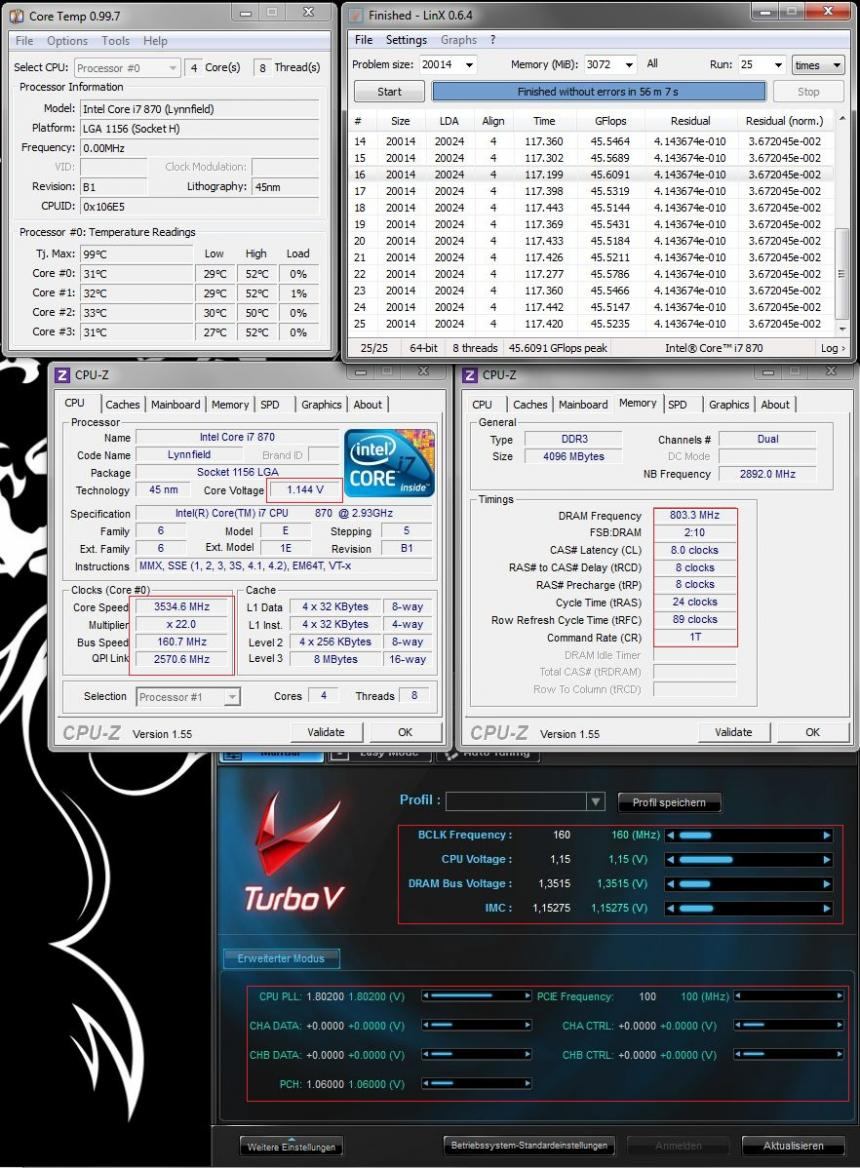Click the Log expander in LinX status bar
The height and width of the screenshot is (1168, 860).
pos(832,348)
